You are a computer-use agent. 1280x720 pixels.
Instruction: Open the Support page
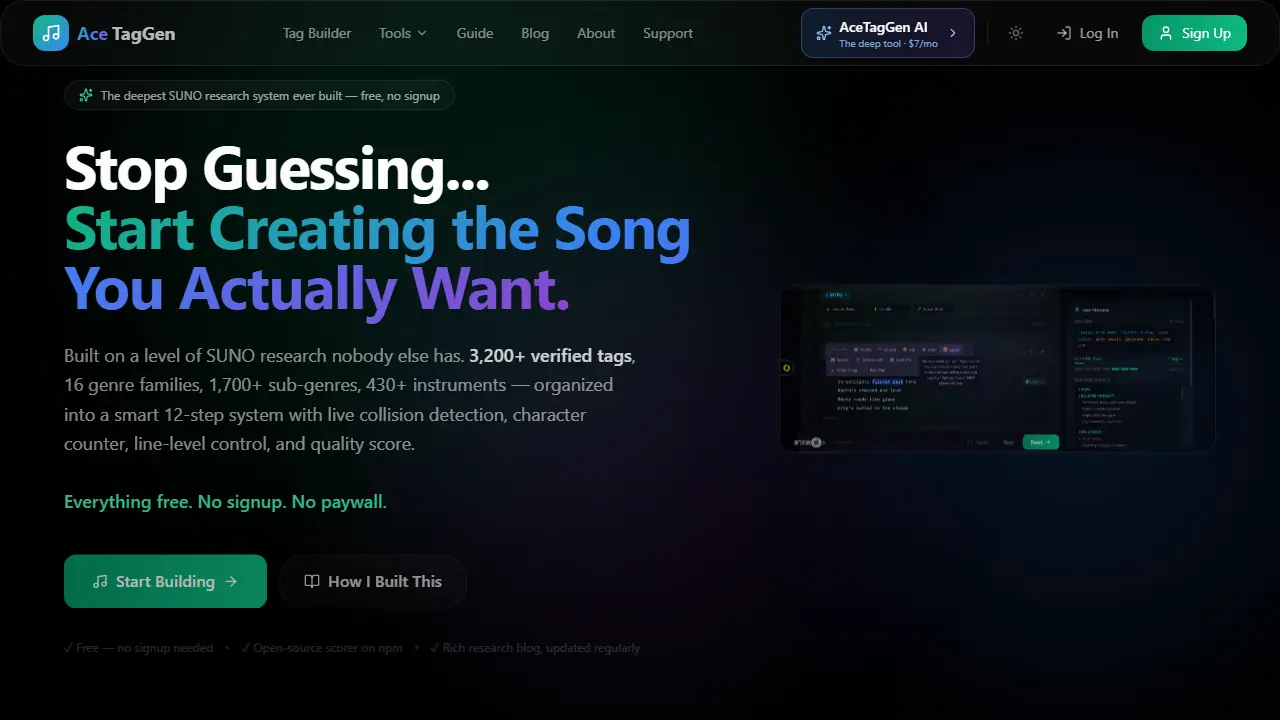(x=668, y=33)
